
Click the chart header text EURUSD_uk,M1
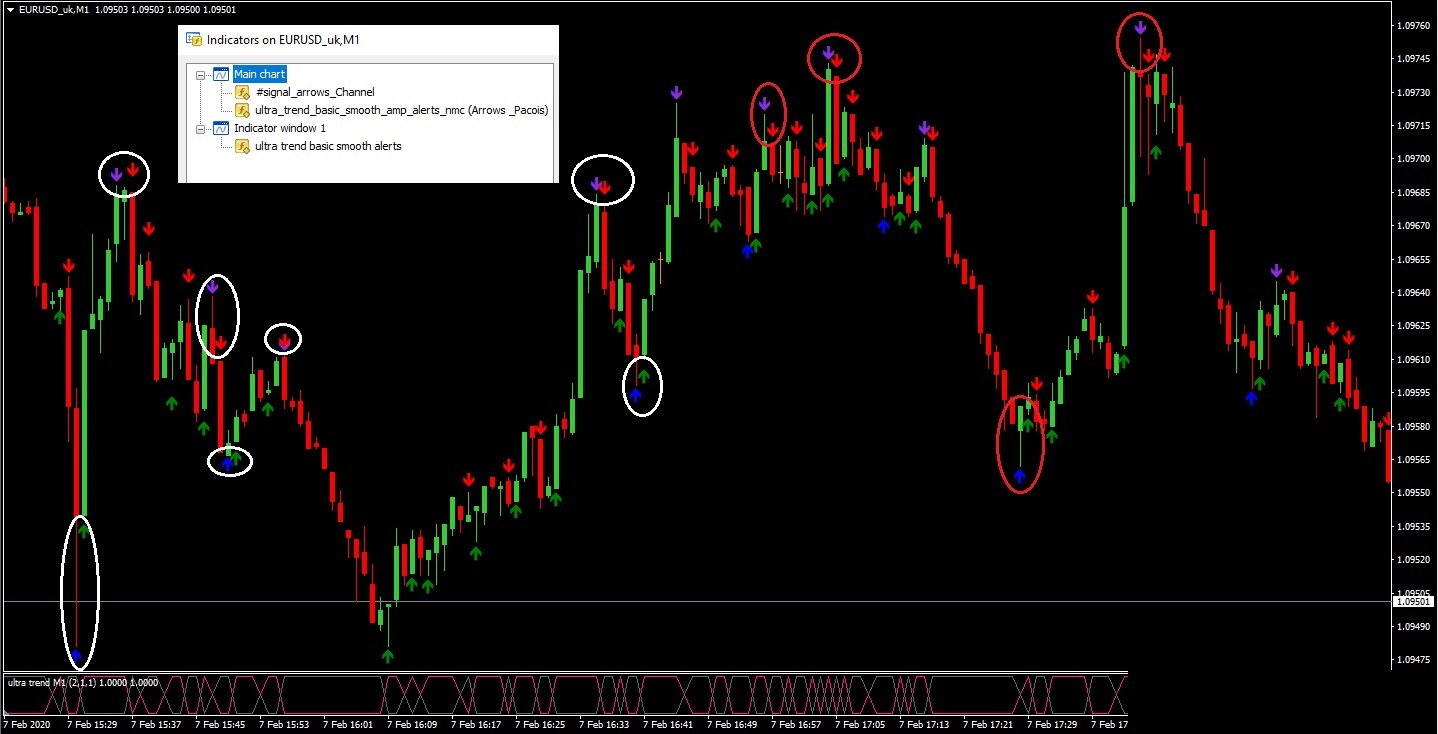click(x=53, y=9)
